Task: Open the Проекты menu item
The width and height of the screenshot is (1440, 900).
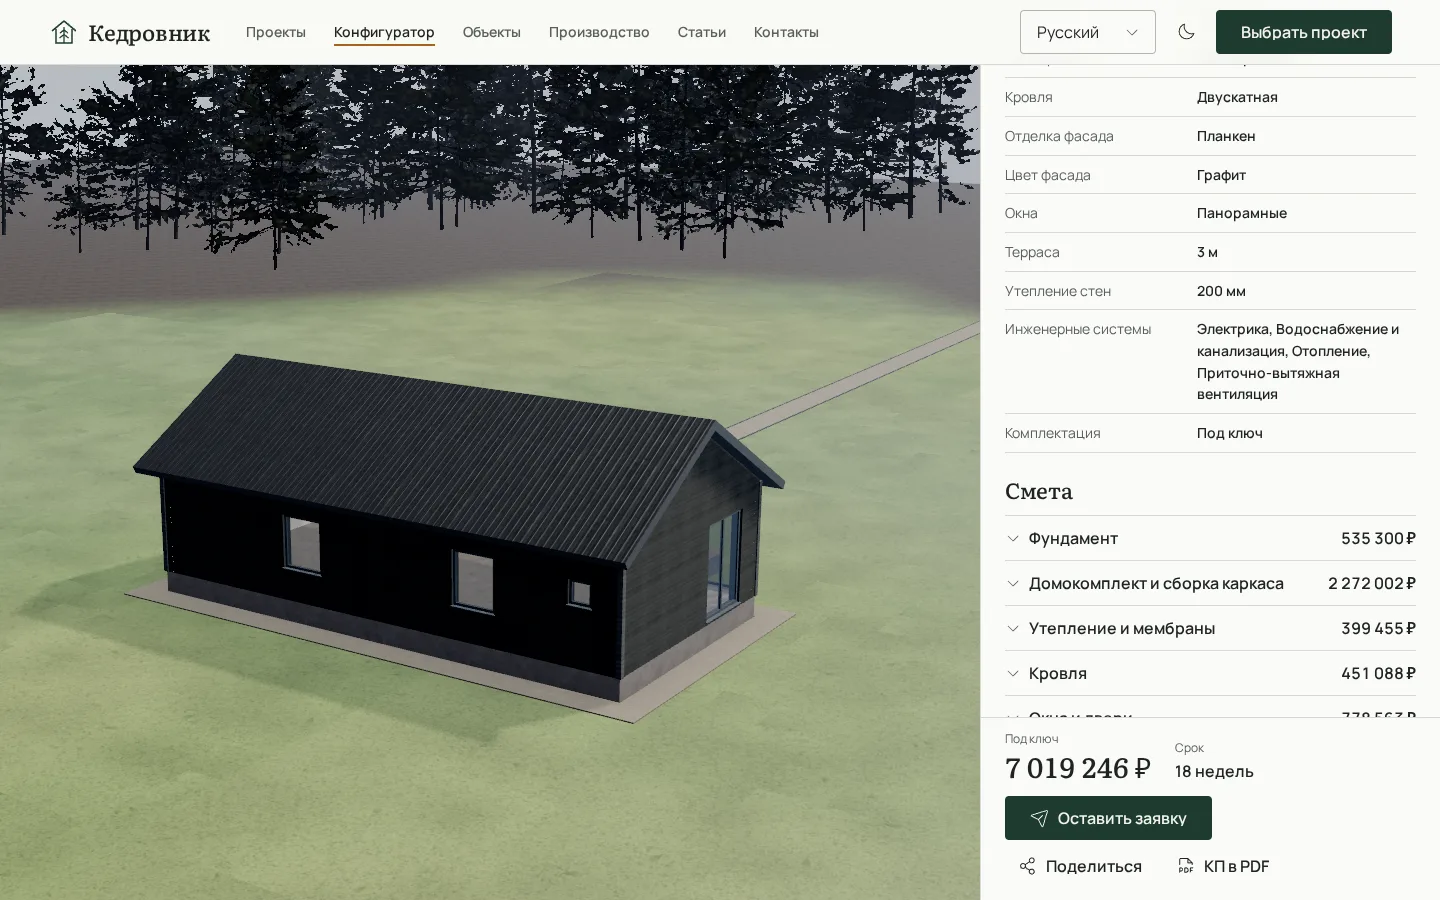Action: click(276, 32)
